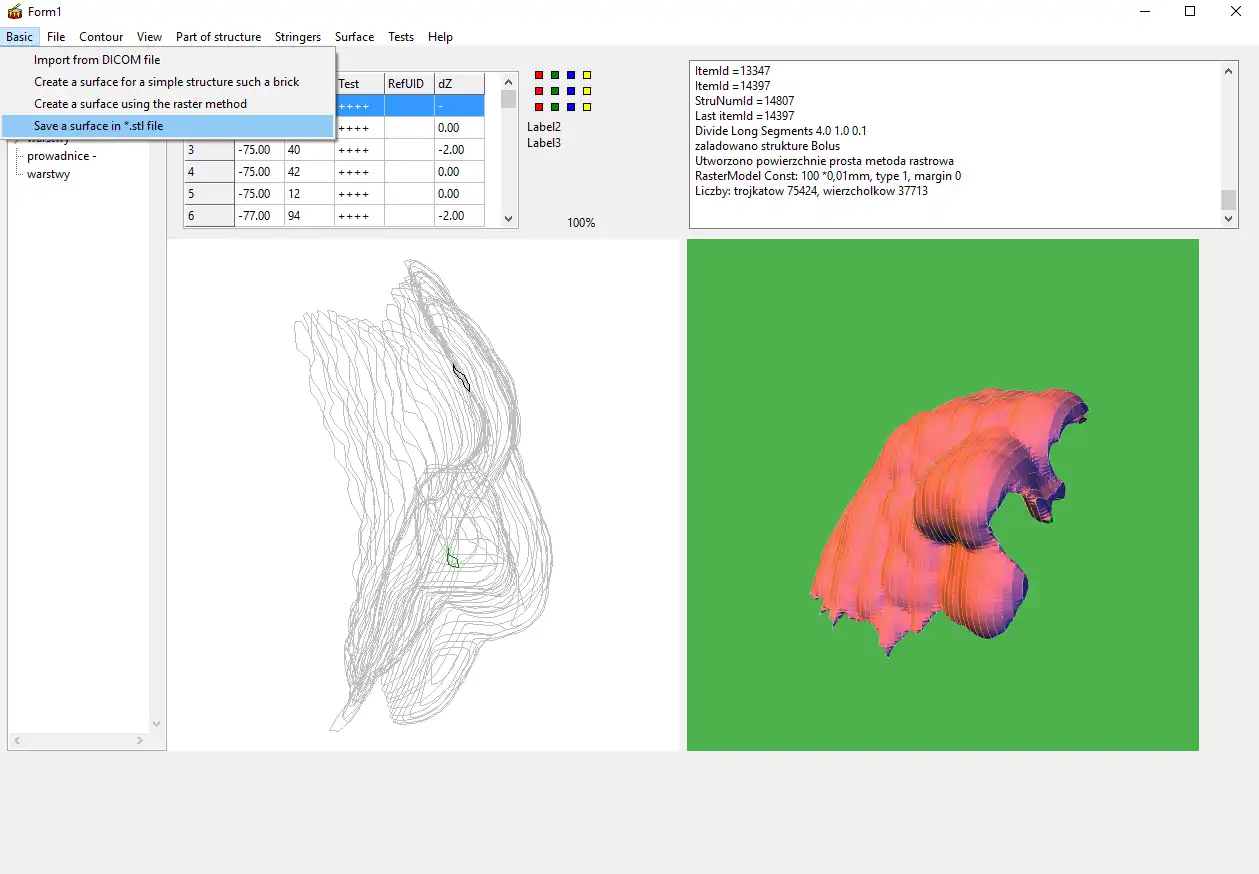Click the top-row blue color square
The height and width of the screenshot is (874, 1259).
coord(571,75)
